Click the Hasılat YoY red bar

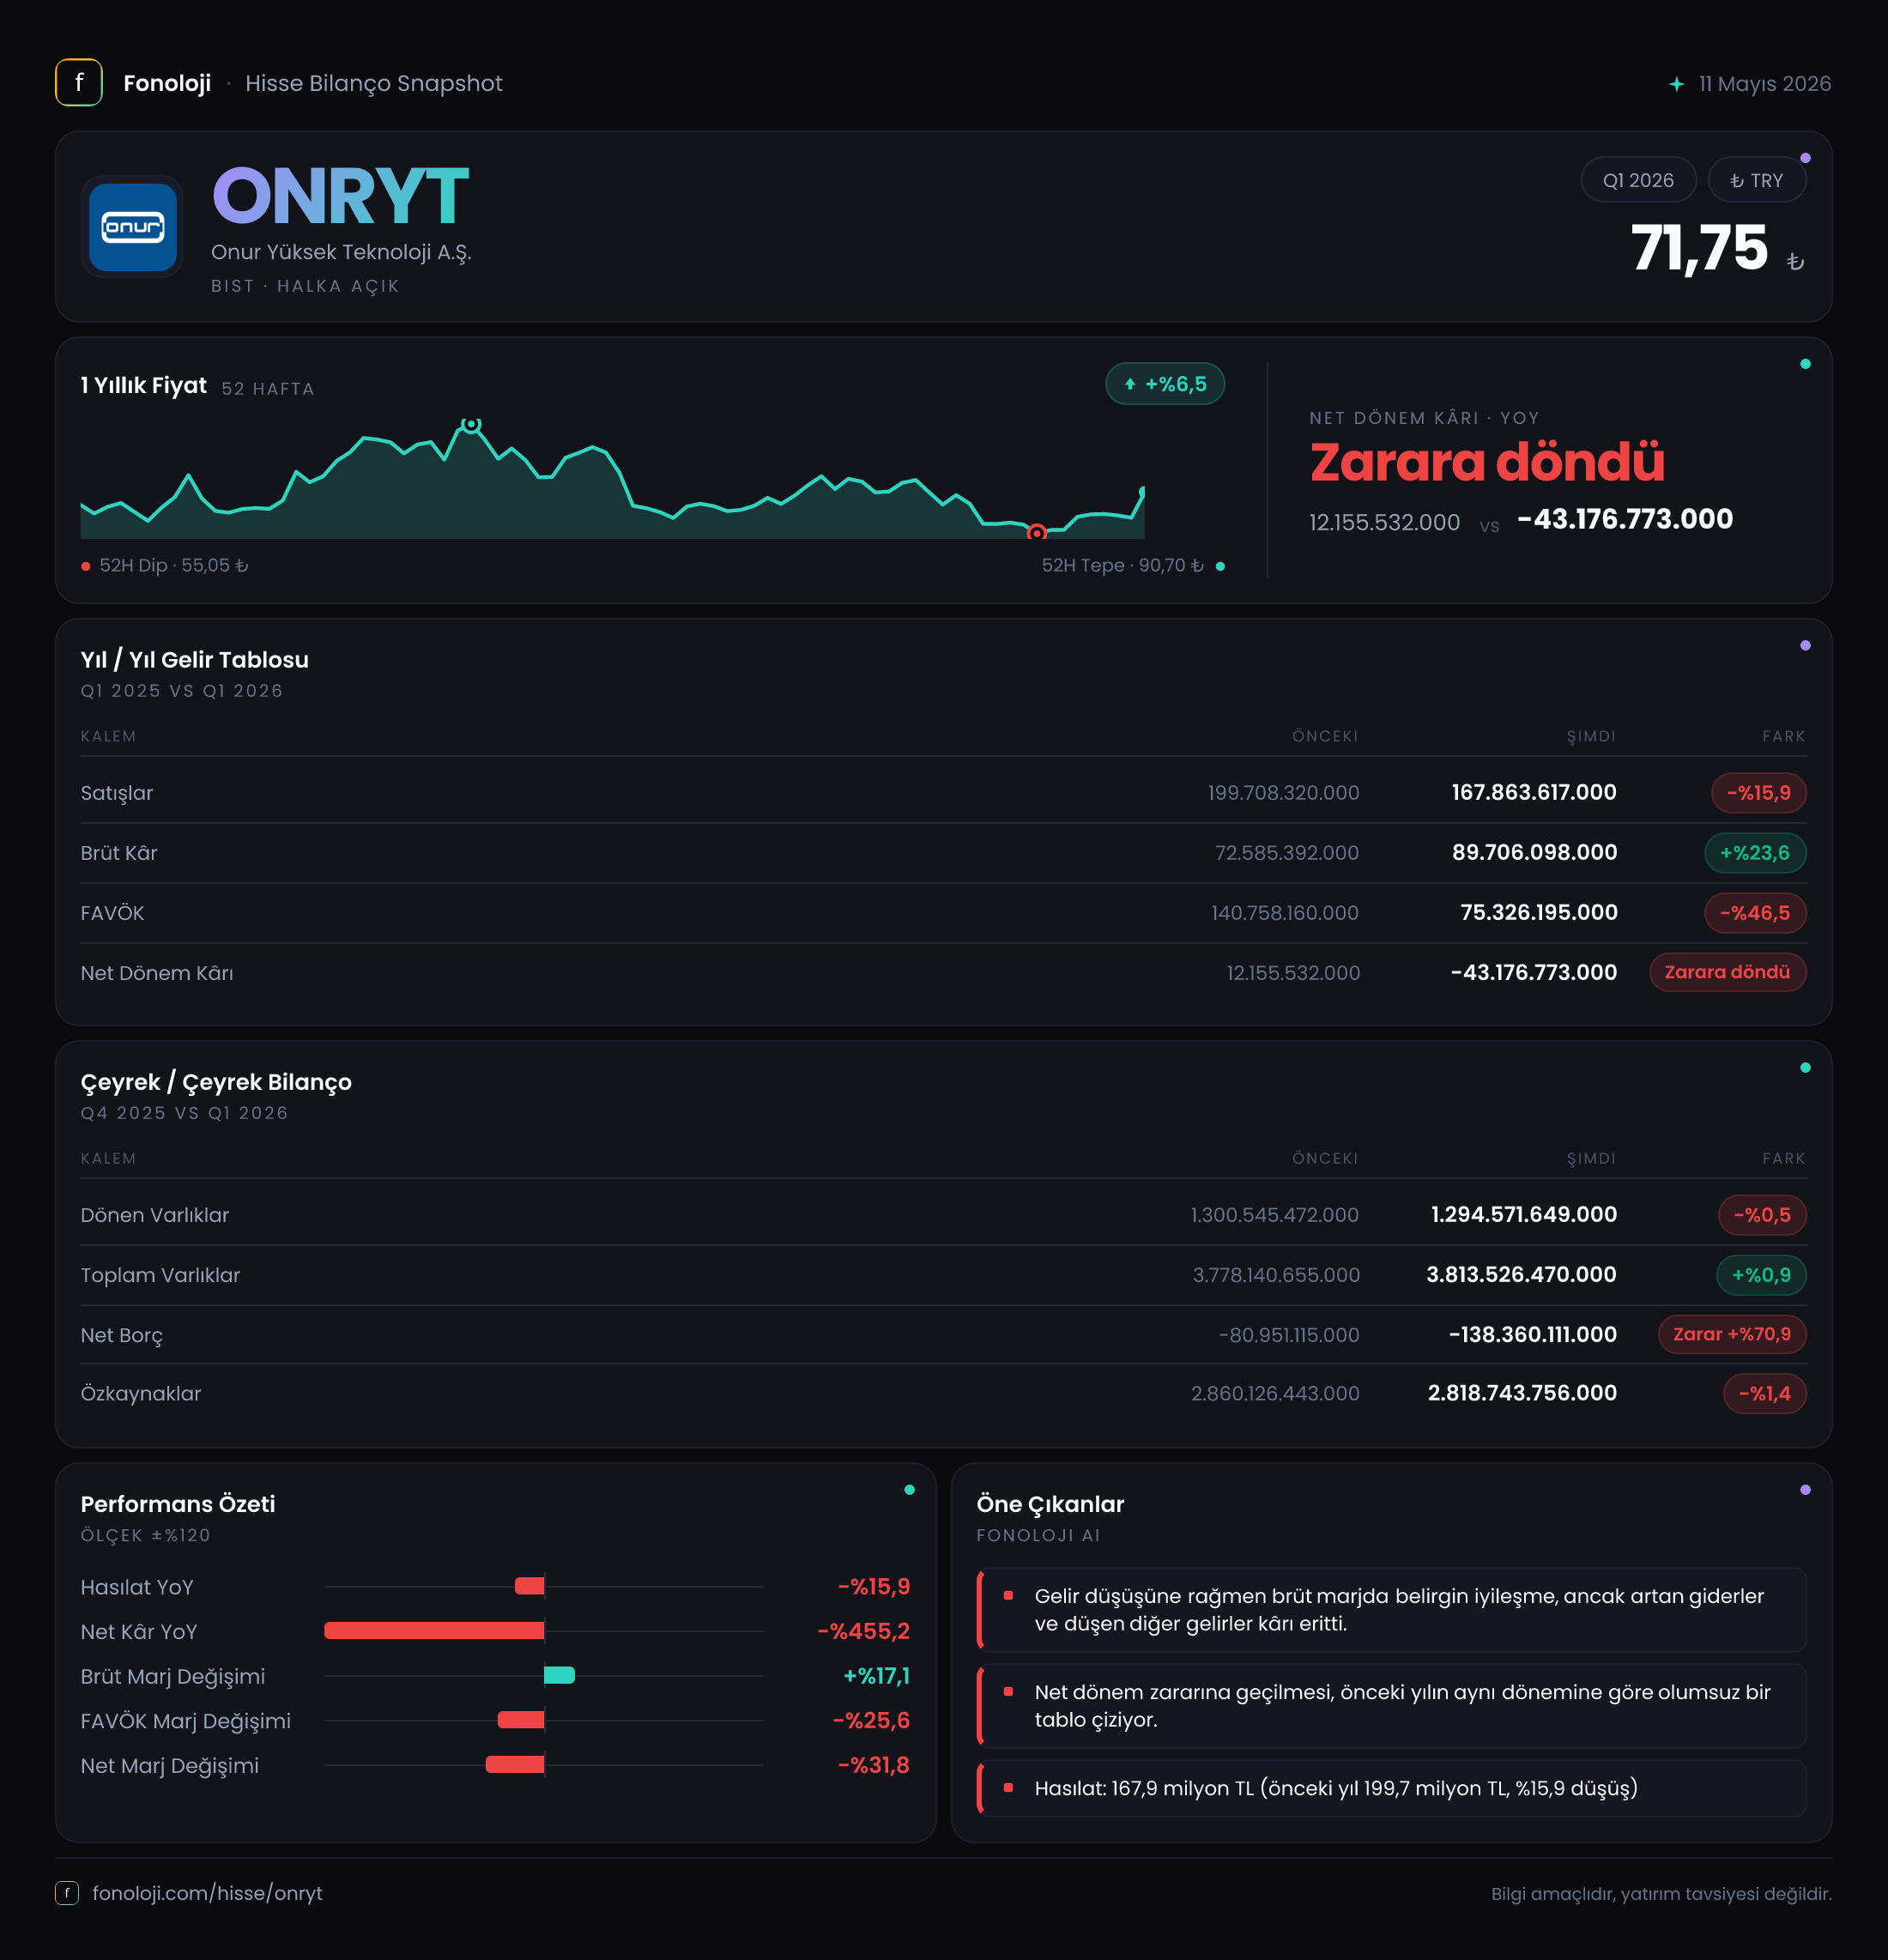530,1586
